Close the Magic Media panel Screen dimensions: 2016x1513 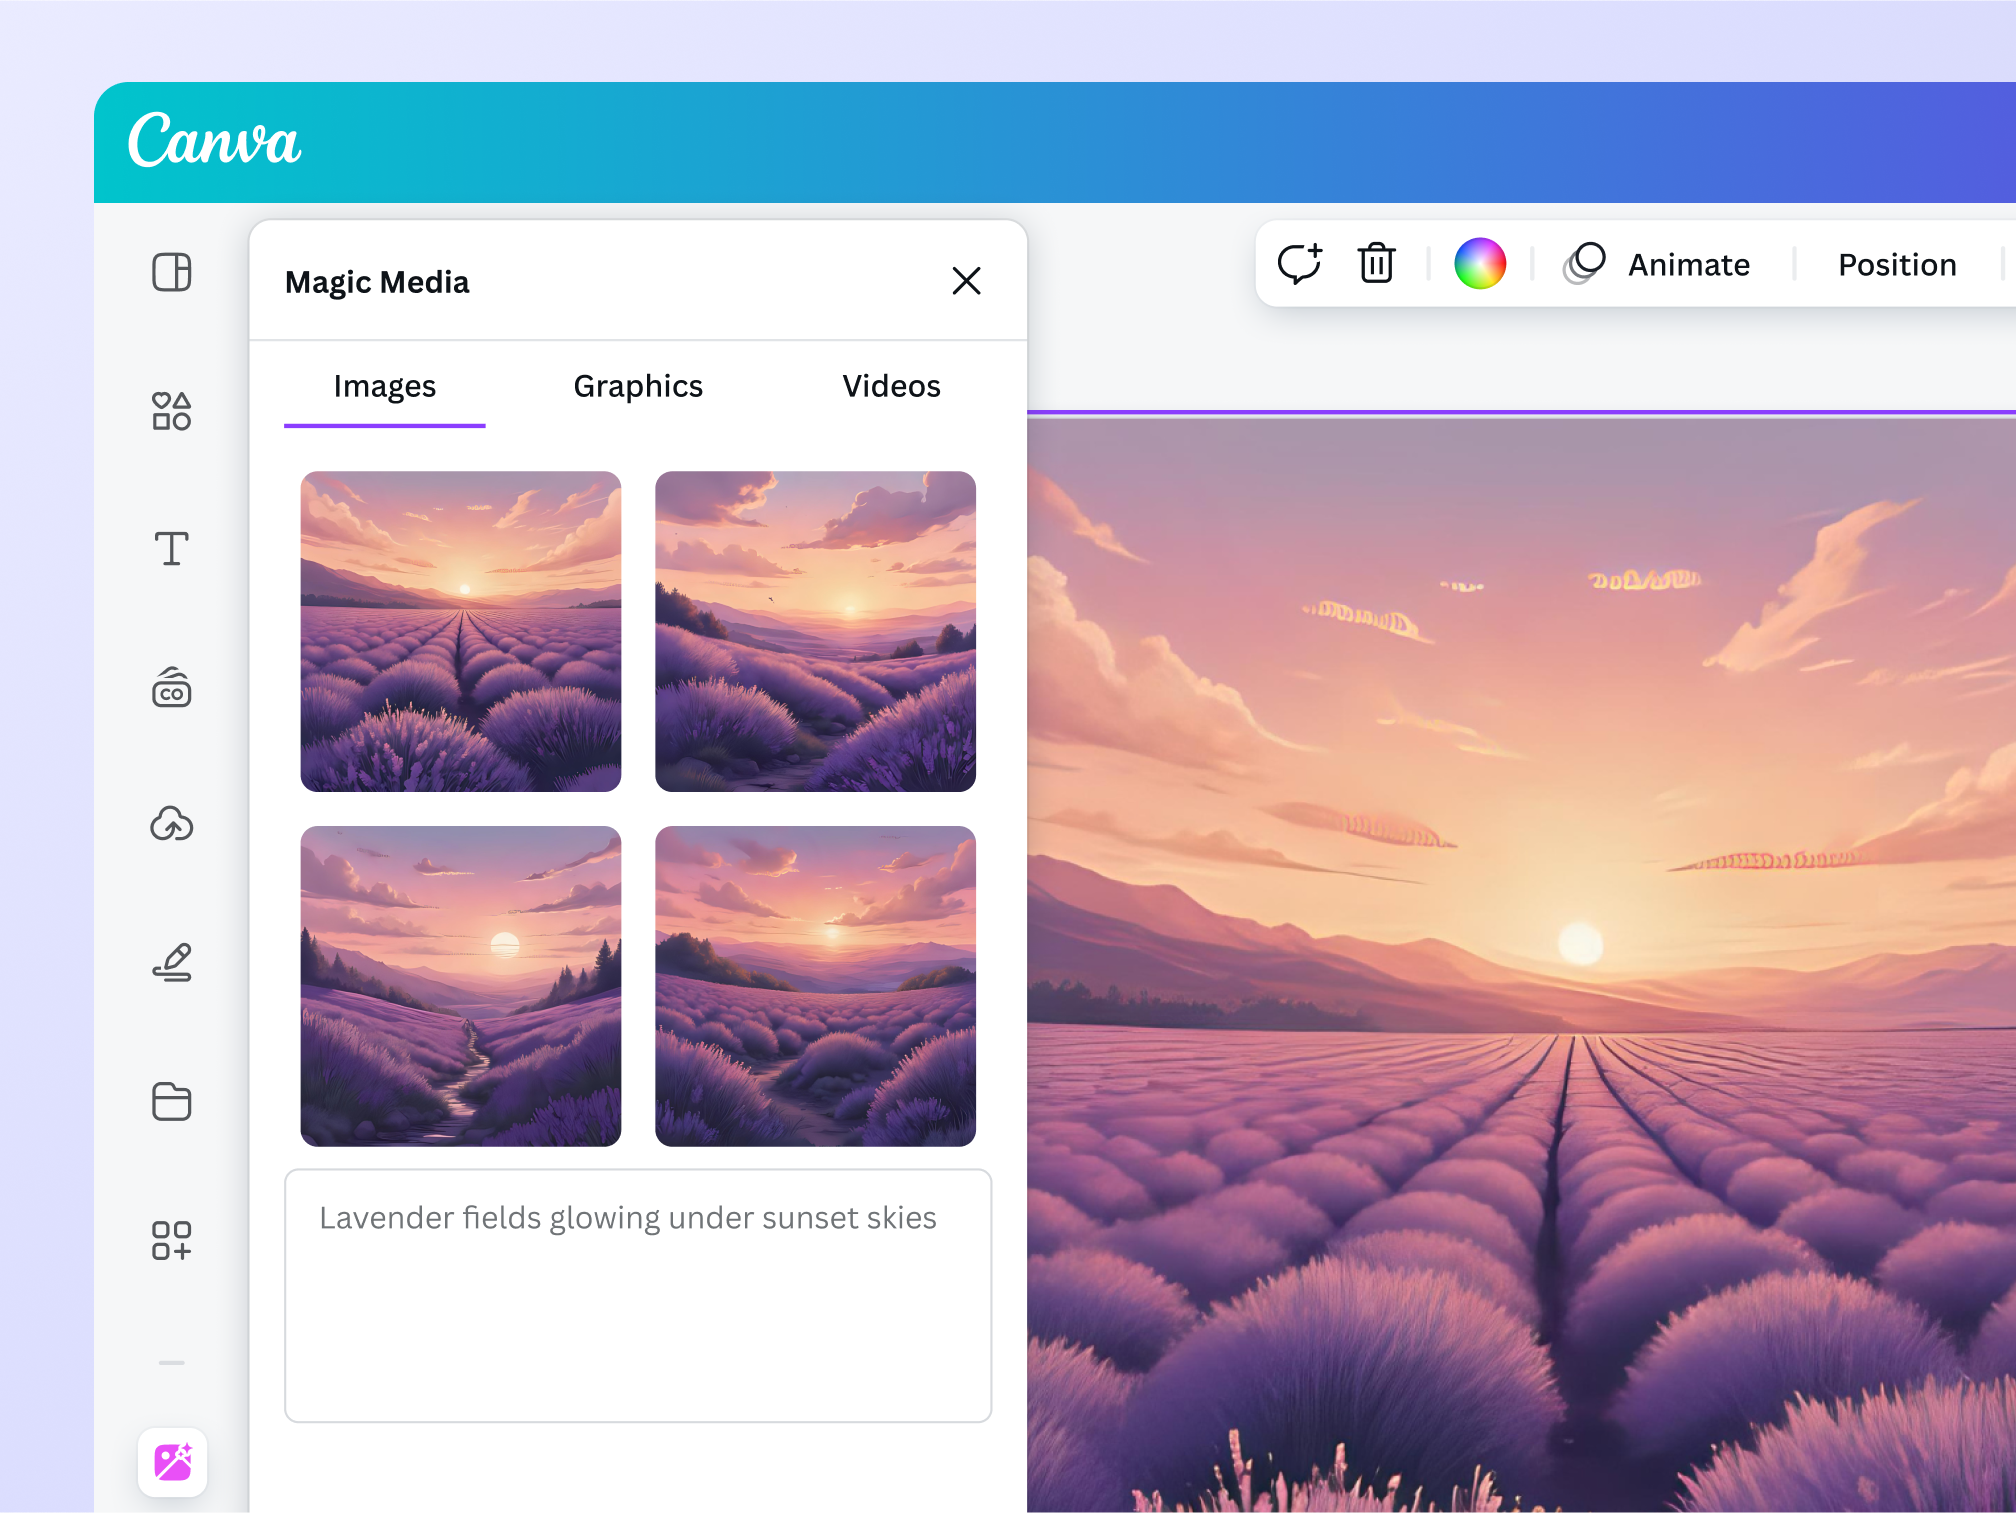[x=966, y=281]
